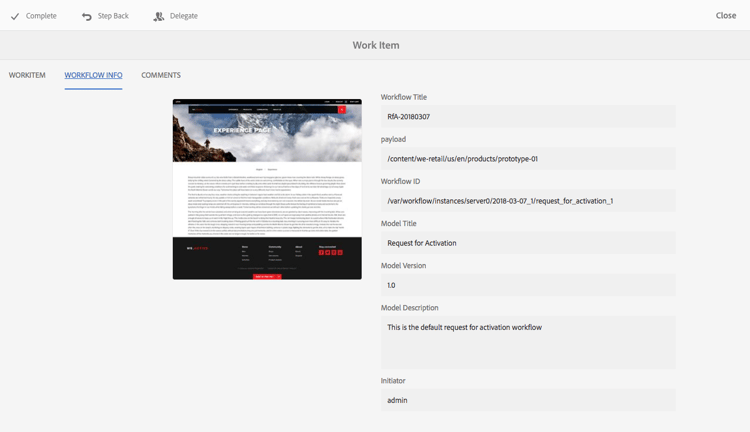Click the Complete action label
Viewport: 750px width, 432px height.
[x=41, y=16]
